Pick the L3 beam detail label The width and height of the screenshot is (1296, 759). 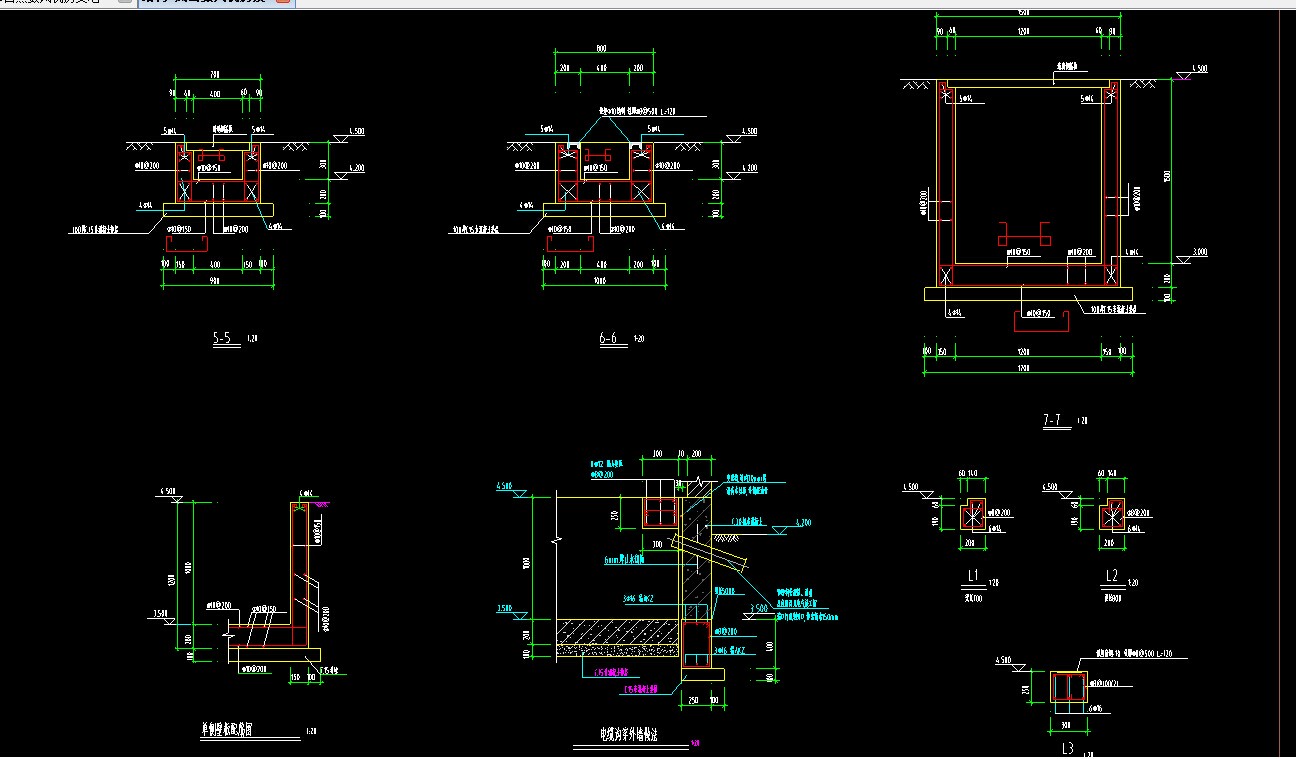pos(1069,747)
